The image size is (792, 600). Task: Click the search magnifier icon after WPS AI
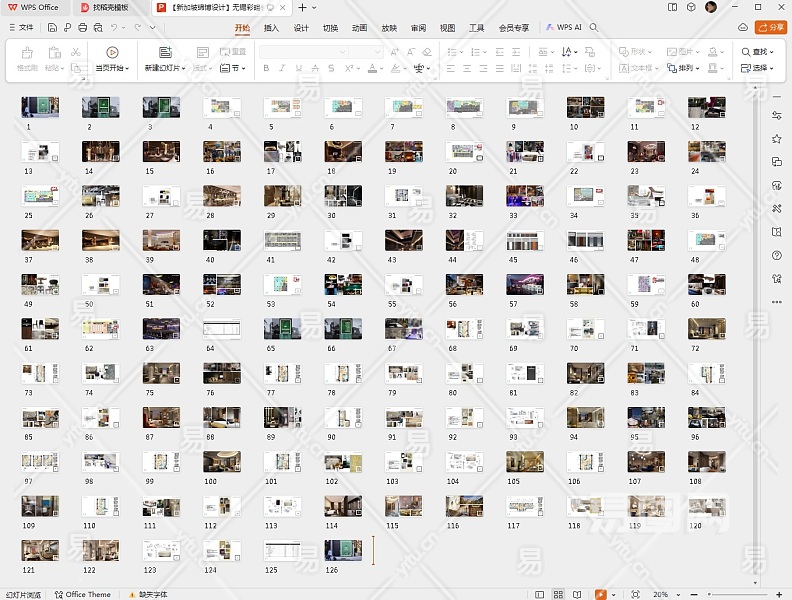594,28
